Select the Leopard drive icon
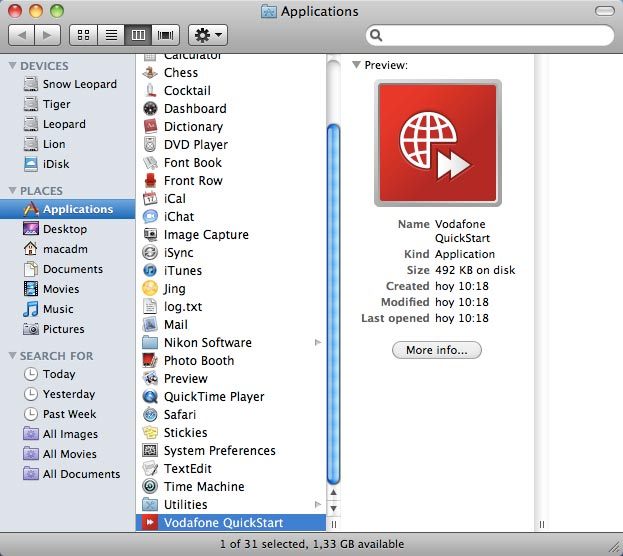The height and width of the screenshot is (556, 623). [x=31, y=124]
